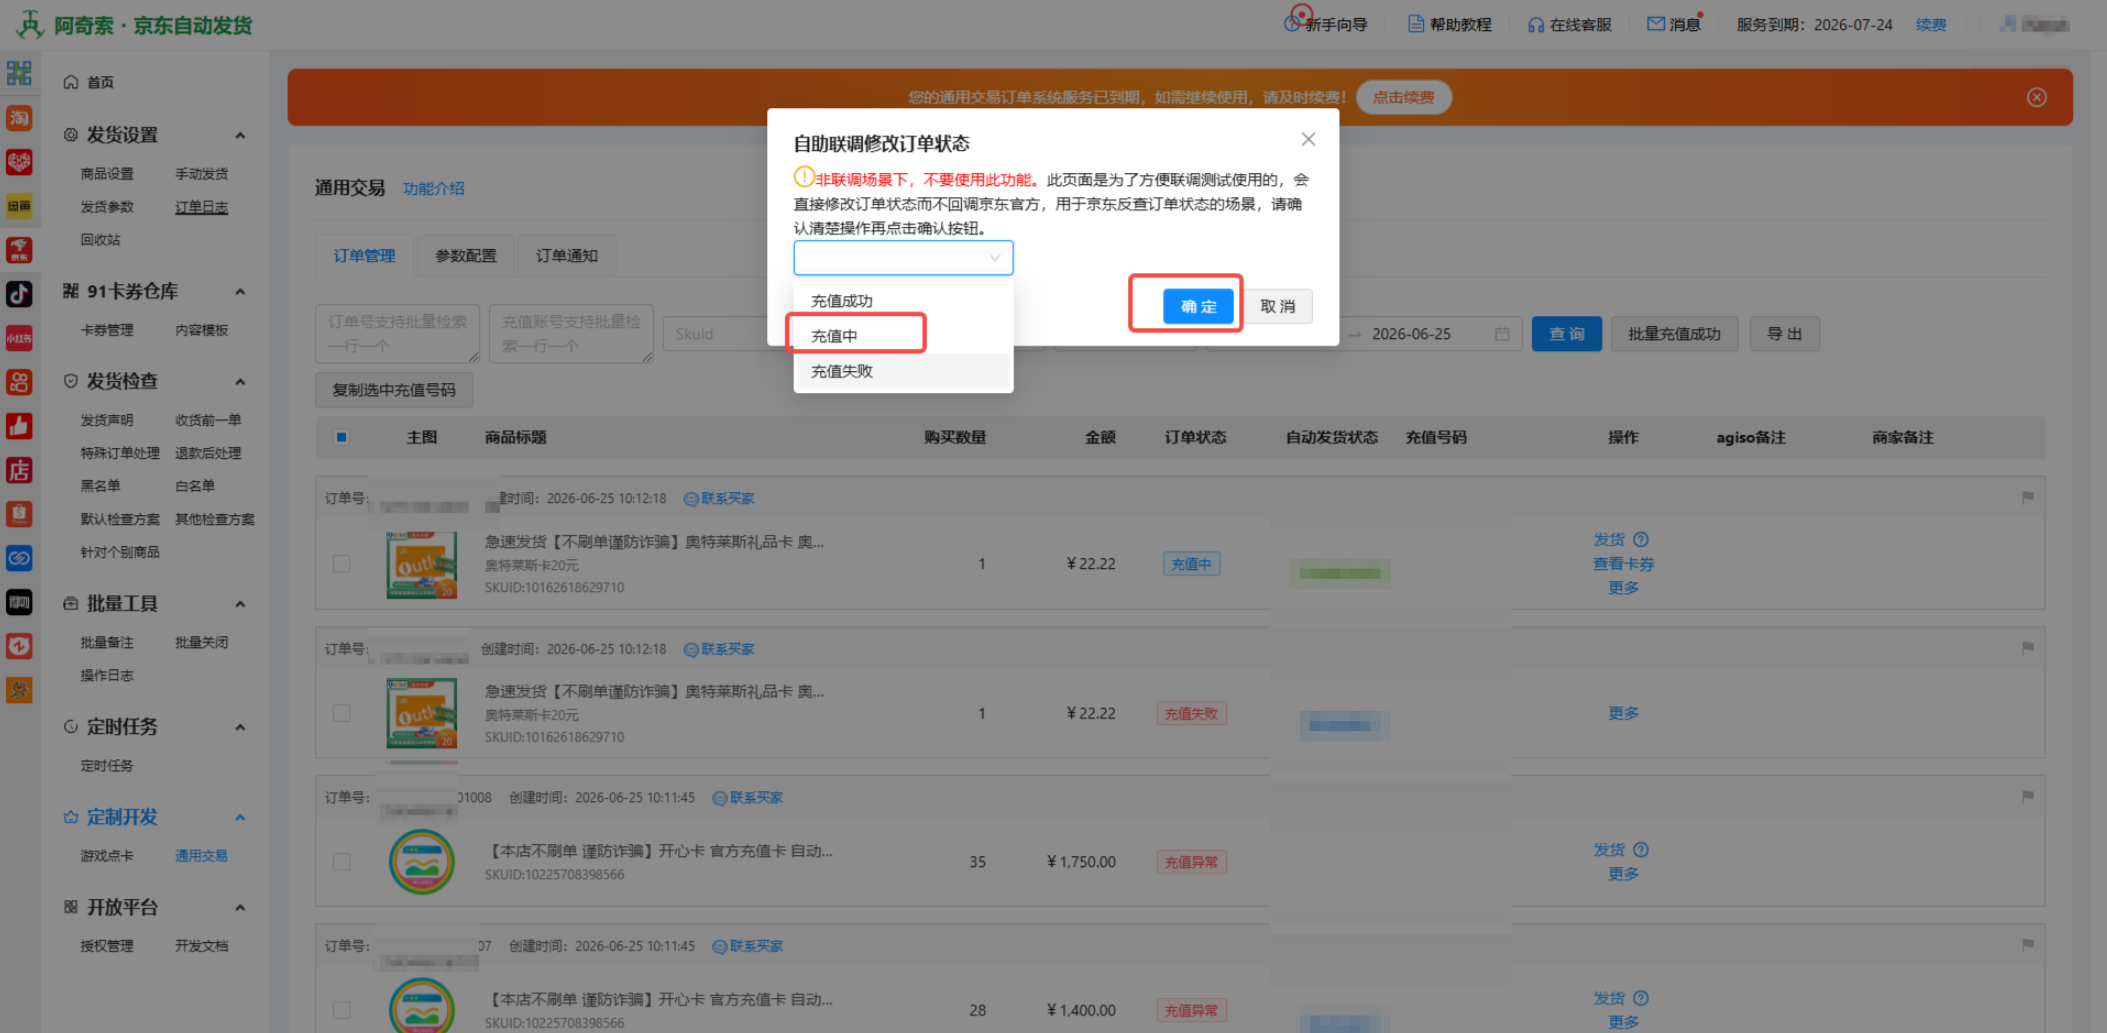This screenshot has height=1033, width=2107.
Task: Click the 首页 home icon
Action: click(x=71, y=82)
